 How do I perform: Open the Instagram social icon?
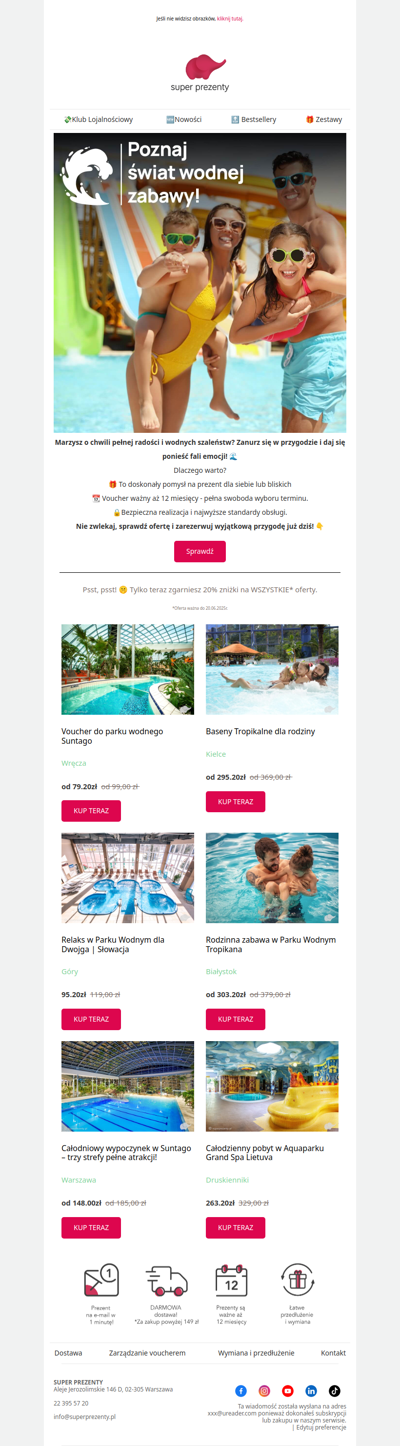[264, 1391]
